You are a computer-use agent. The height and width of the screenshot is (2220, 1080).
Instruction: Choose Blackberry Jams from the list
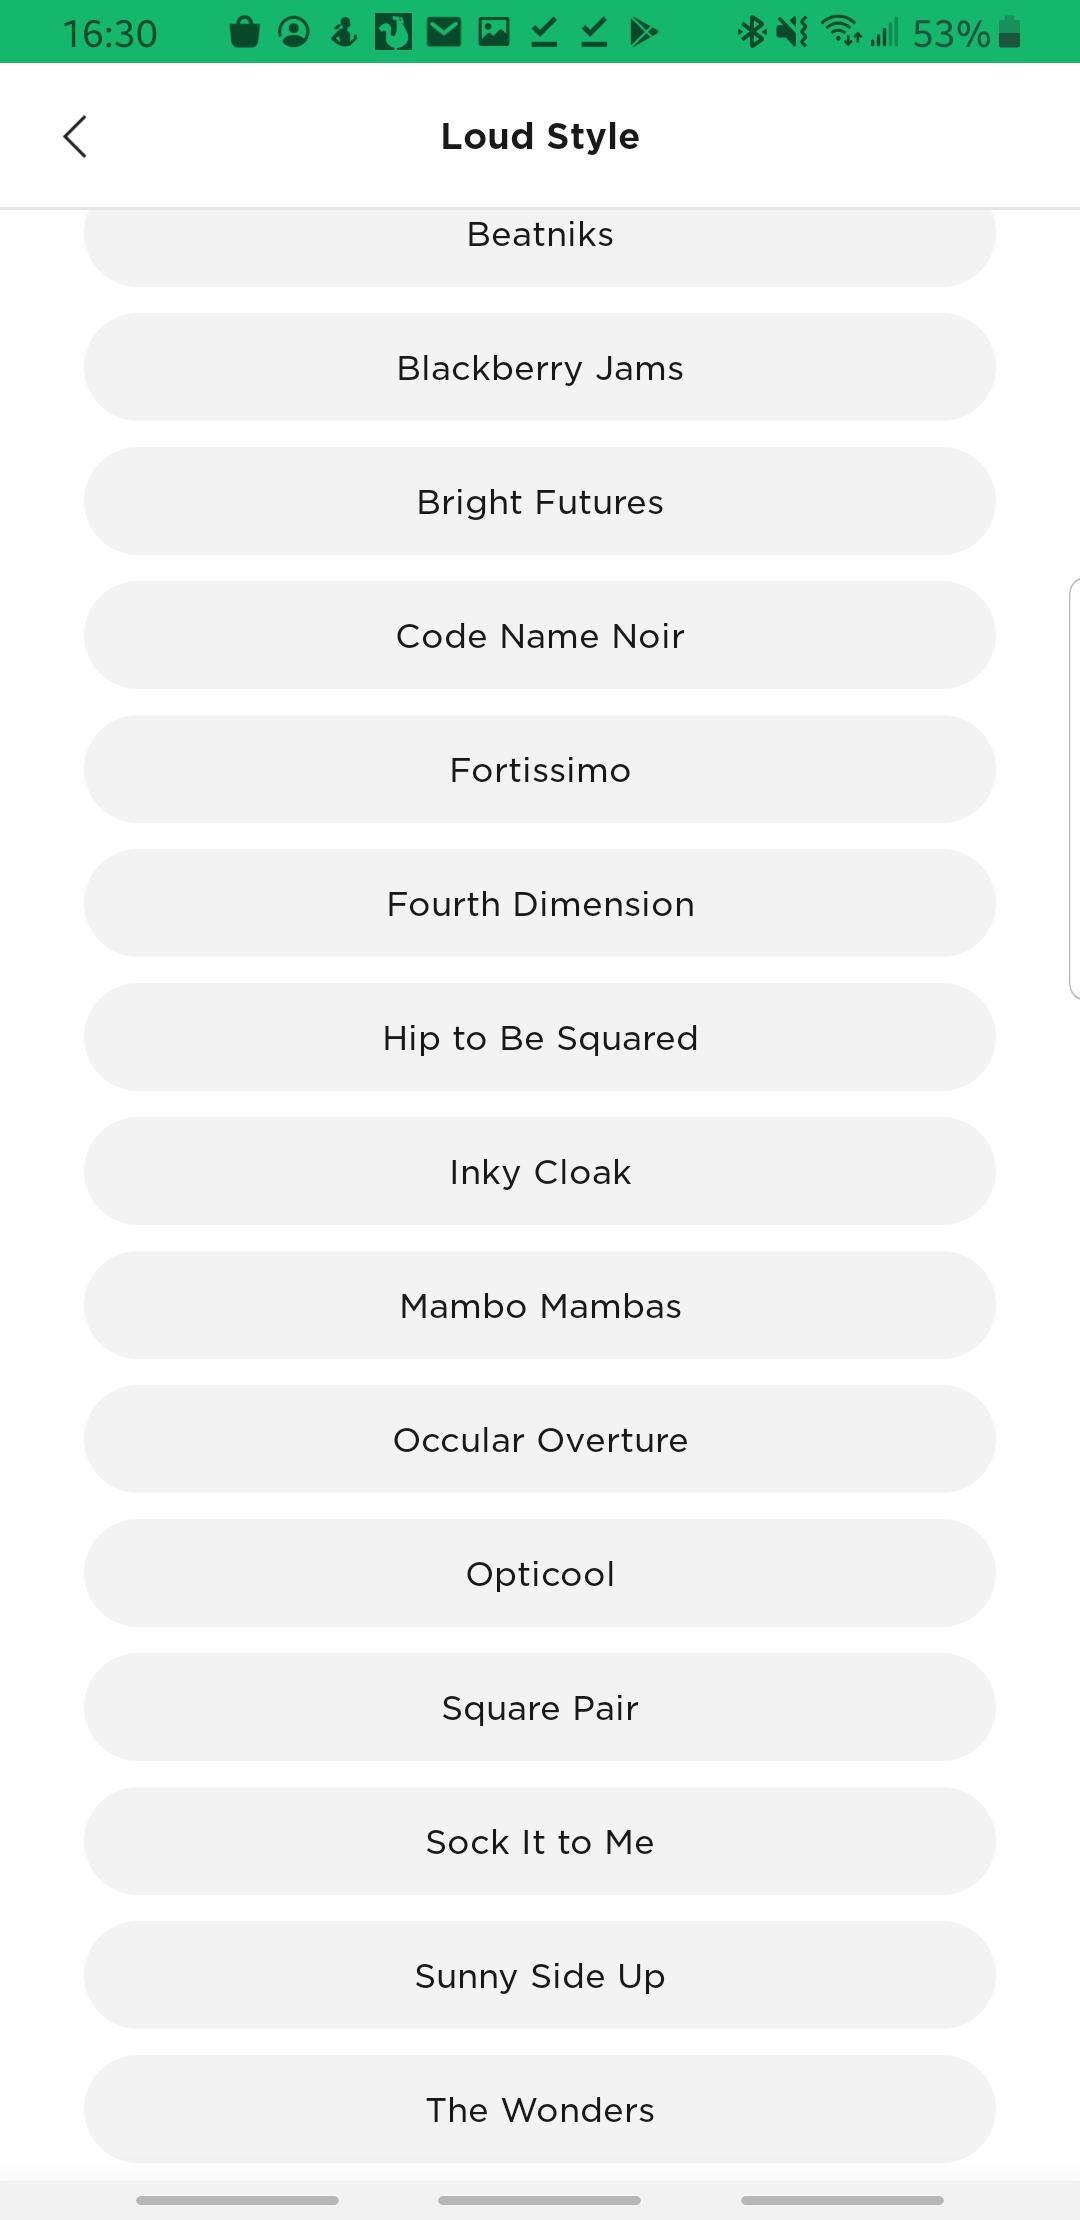tap(540, 368)
